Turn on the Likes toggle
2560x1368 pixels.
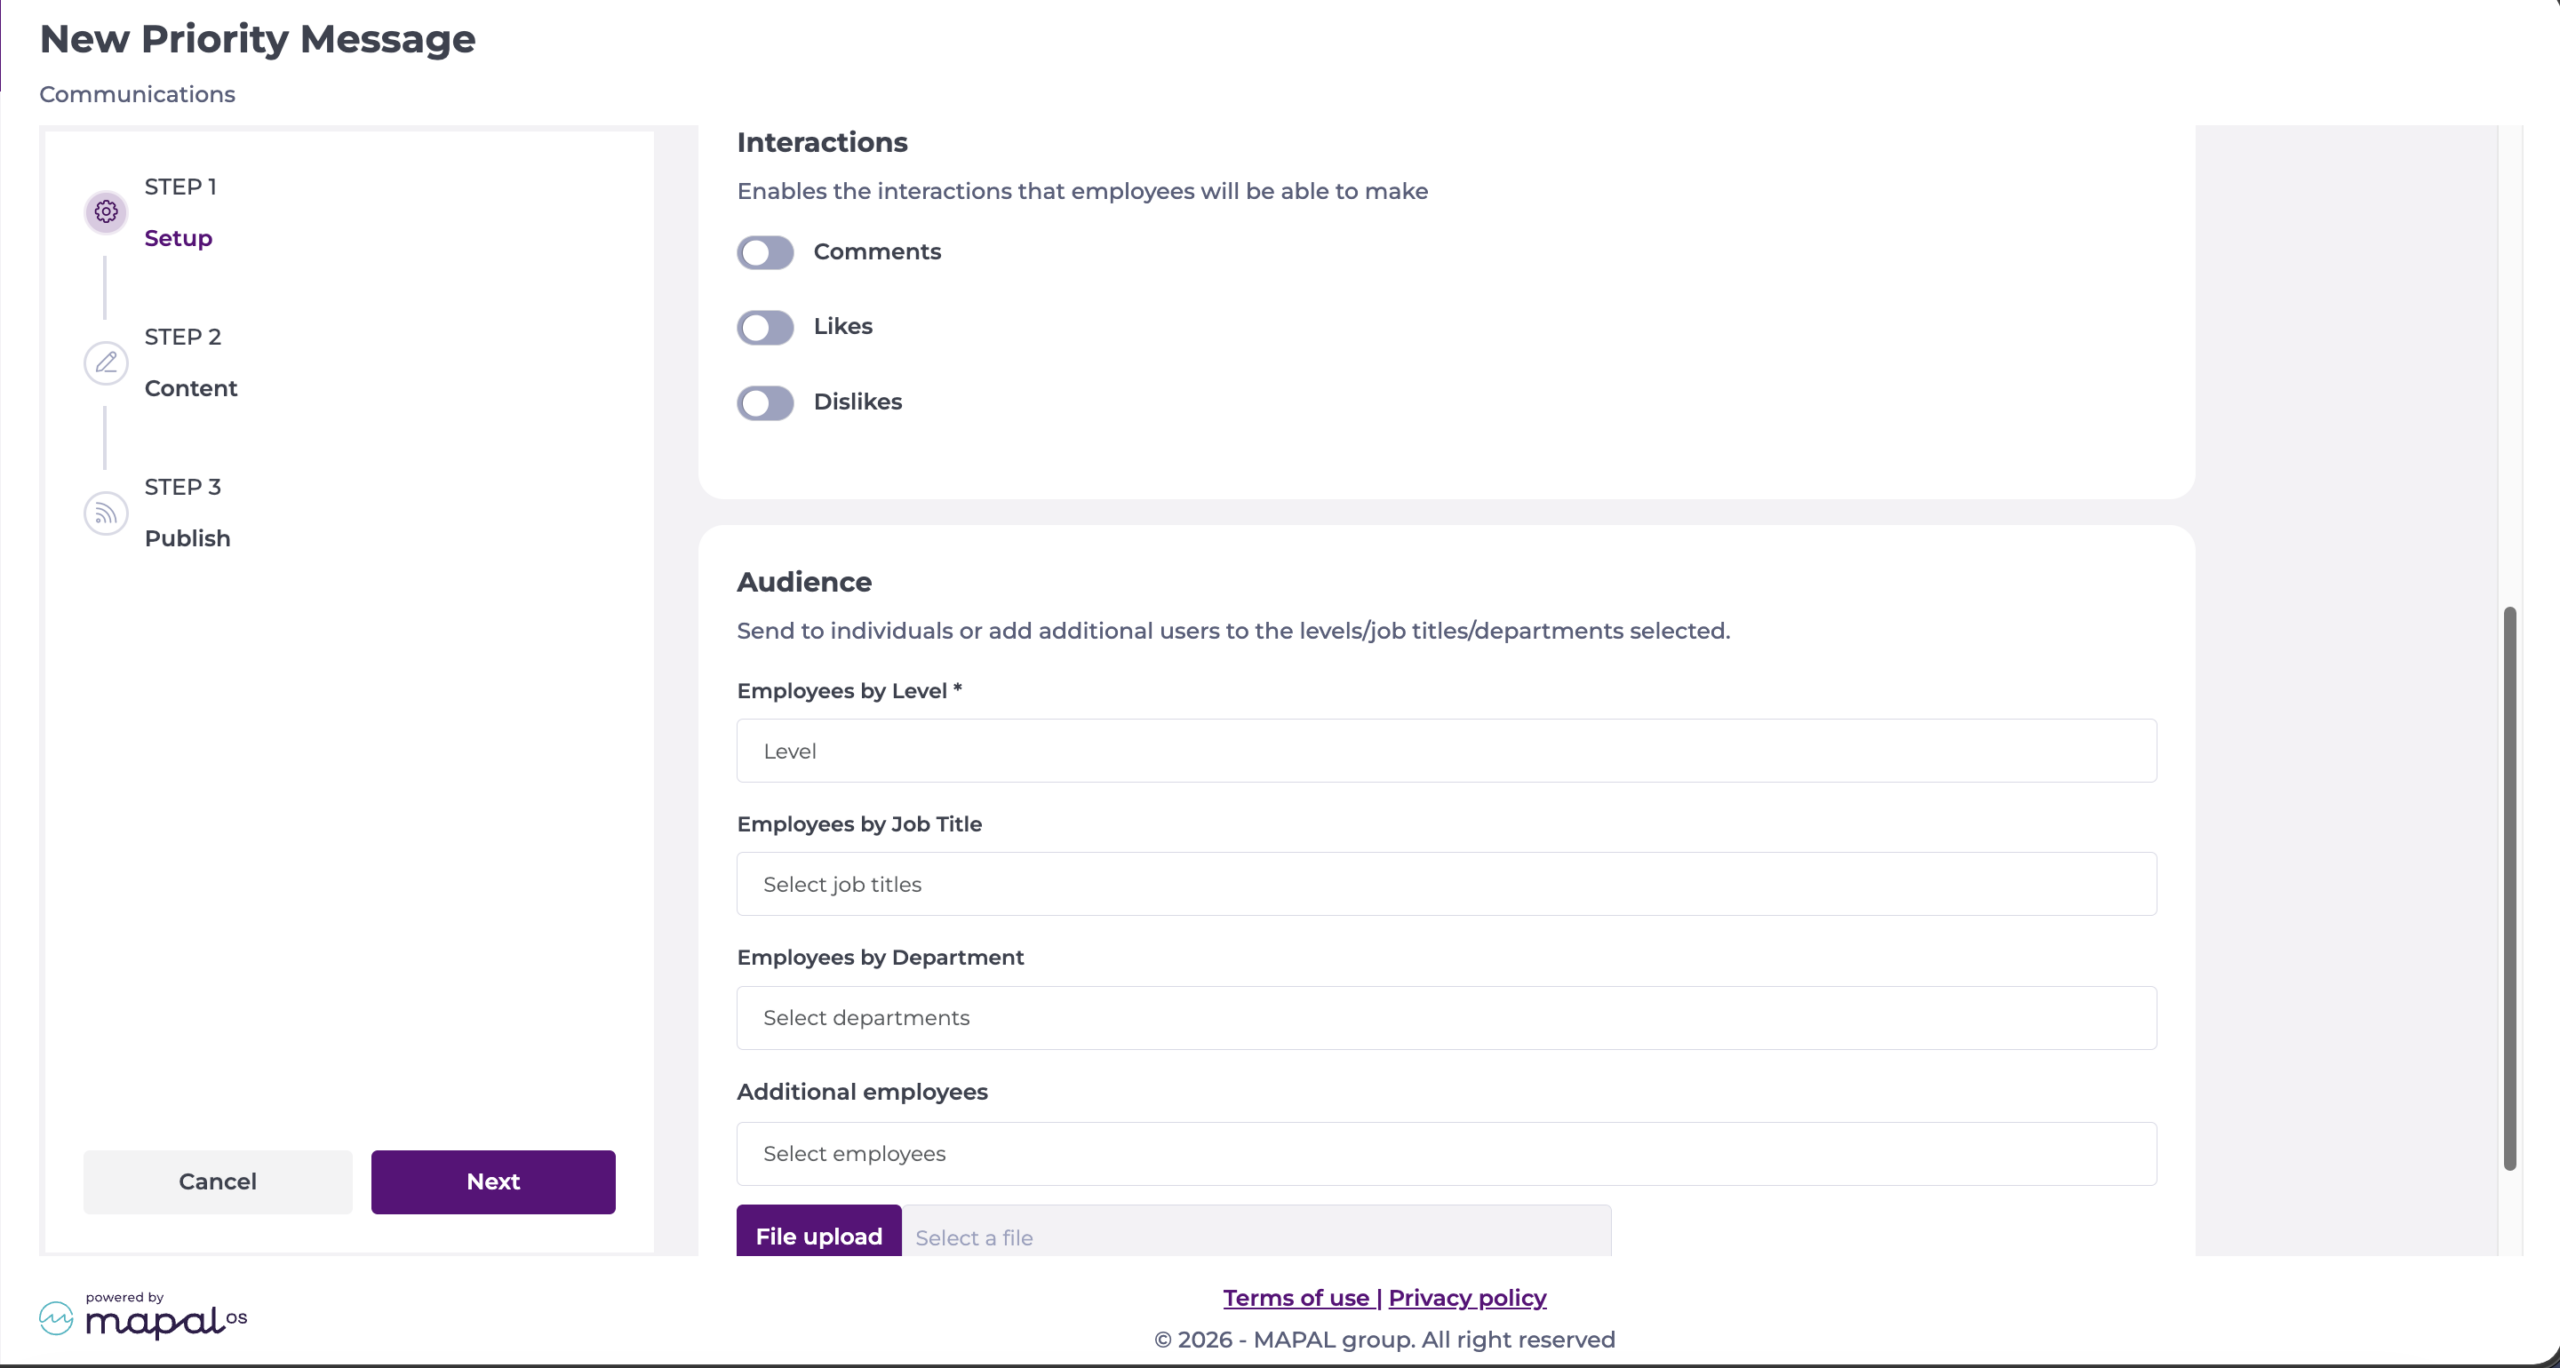pos(765,328)
